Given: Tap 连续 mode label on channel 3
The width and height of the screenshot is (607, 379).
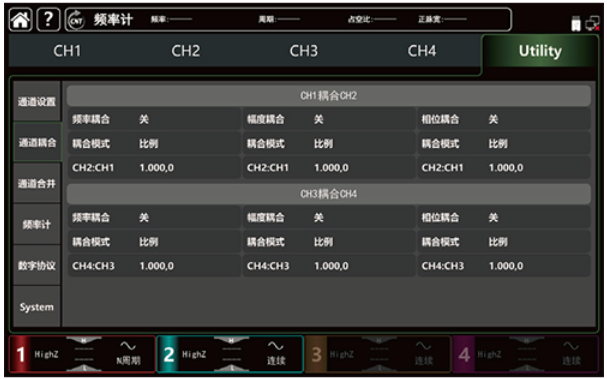Looking at the screenshot, I should pos(424,361).
